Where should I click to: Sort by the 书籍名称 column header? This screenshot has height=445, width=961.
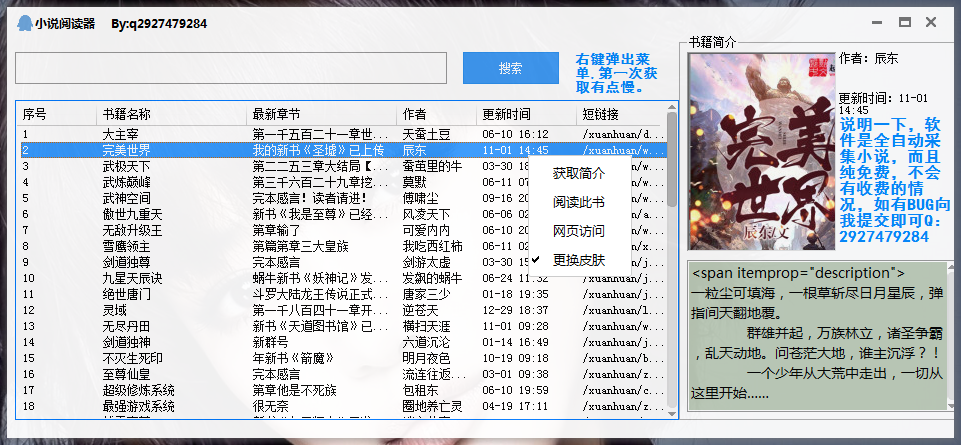click(172, 114)
